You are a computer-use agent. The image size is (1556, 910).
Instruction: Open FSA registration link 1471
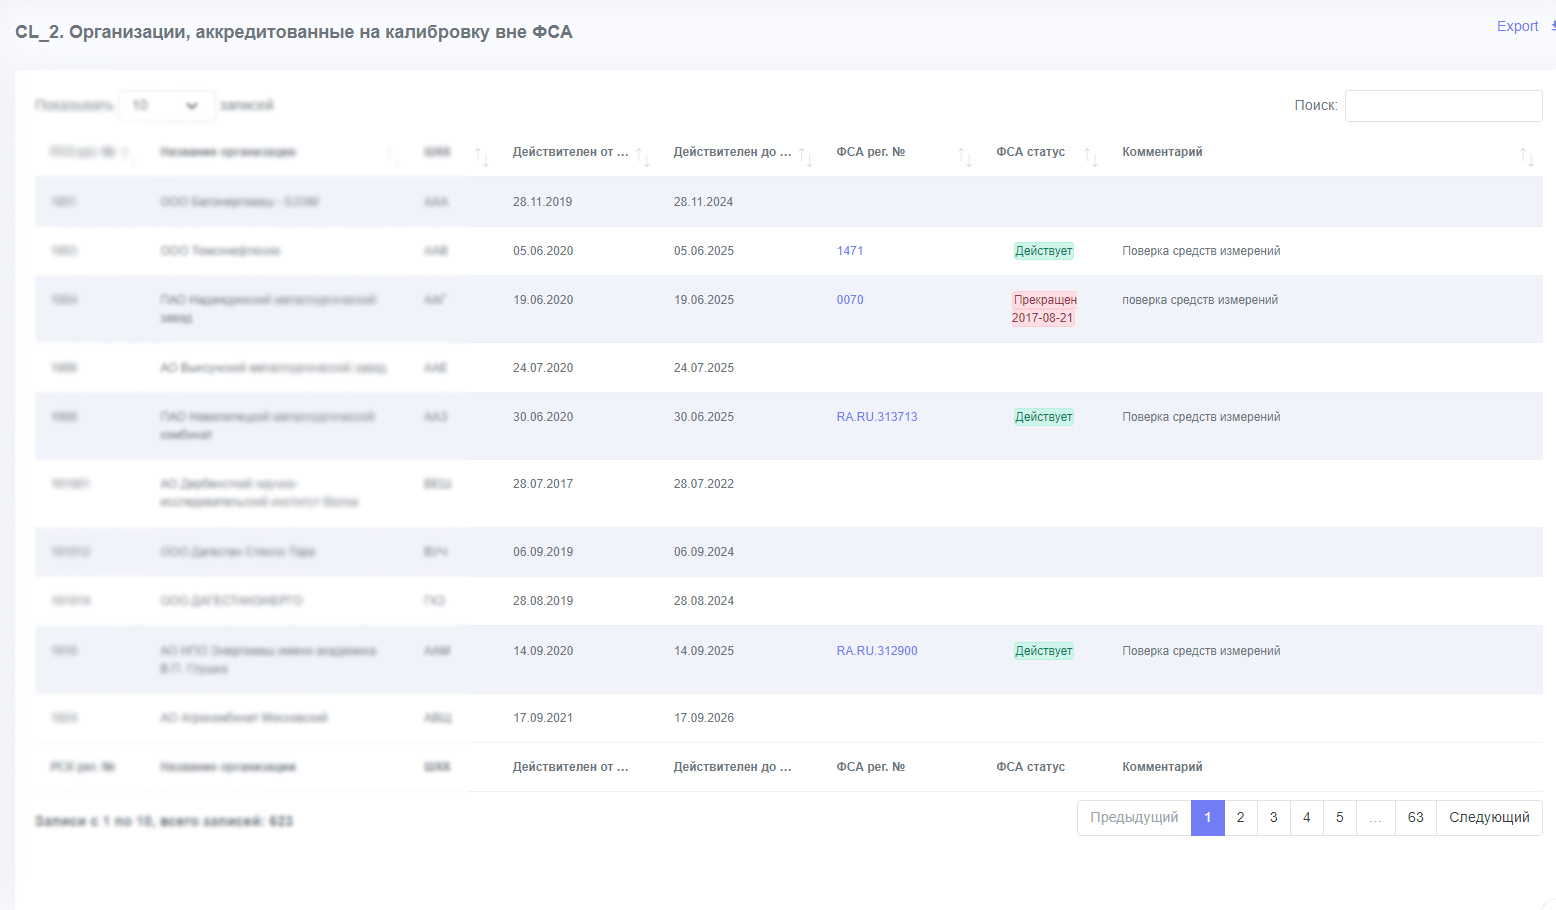[x=850, y=251]
